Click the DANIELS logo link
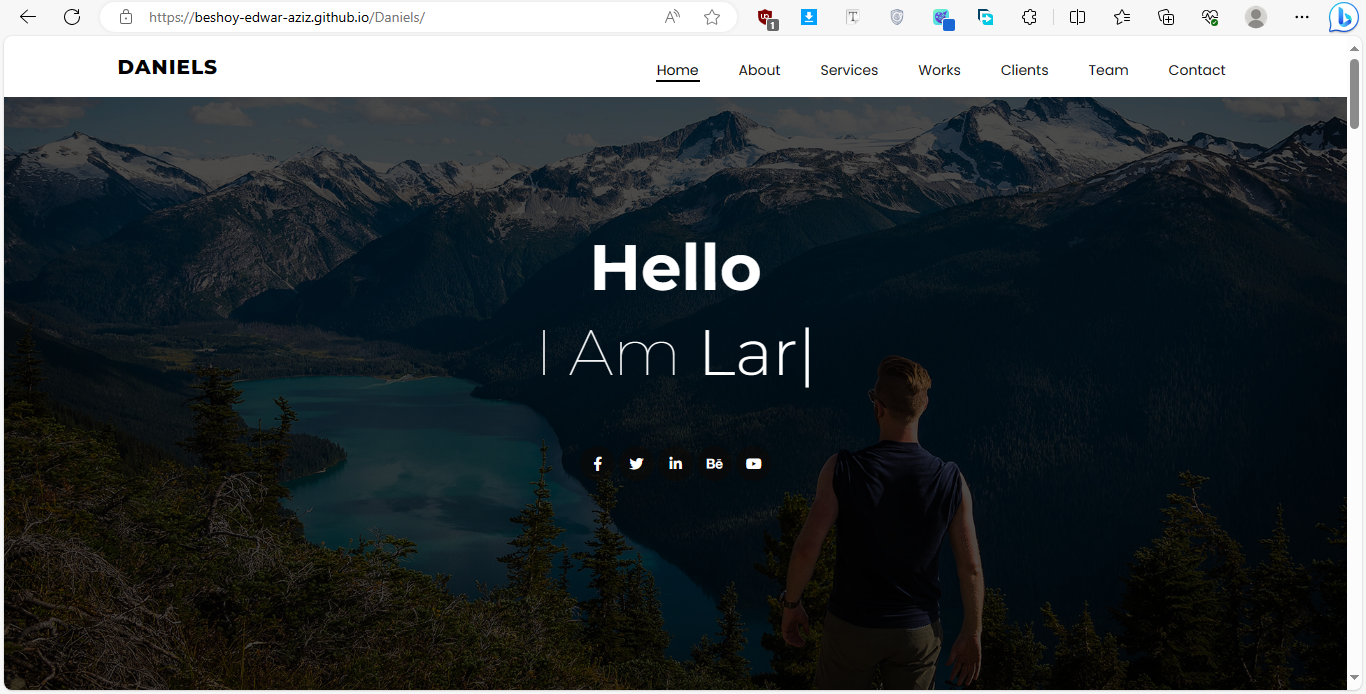Screen dimensions: 1366x694 click(x=167, y=67)
